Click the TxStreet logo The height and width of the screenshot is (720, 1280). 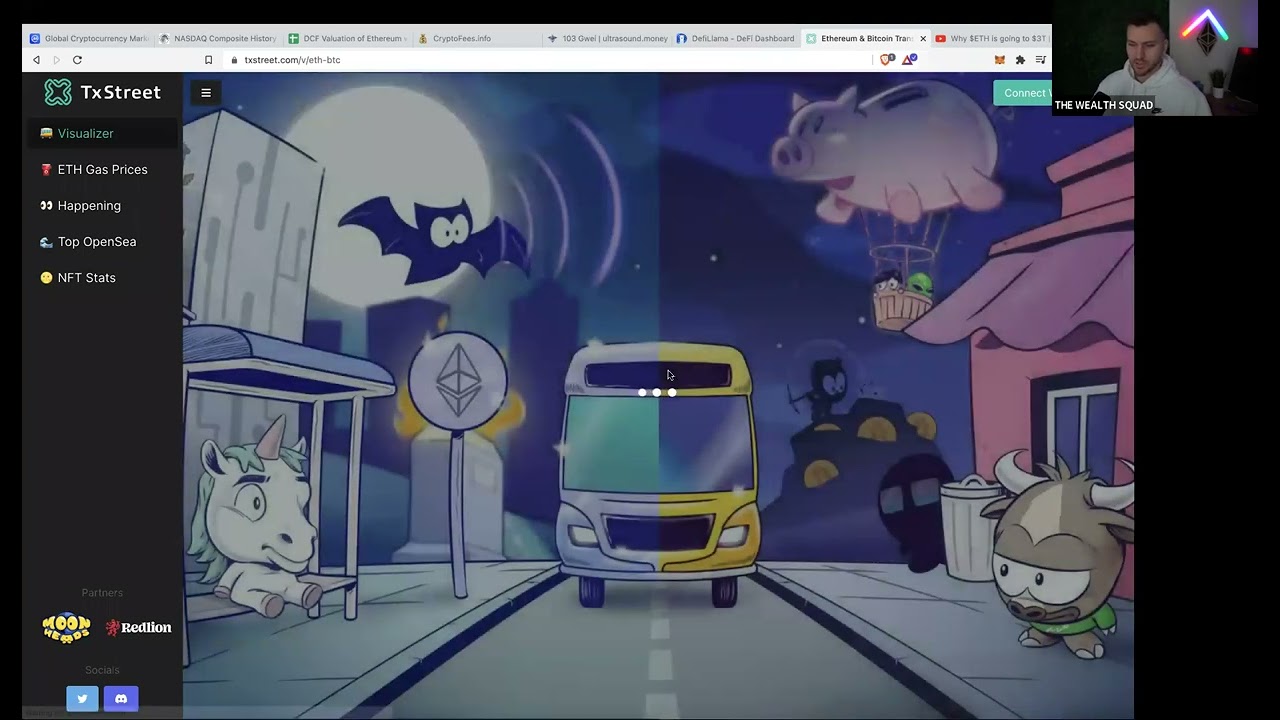coord(102,92)
